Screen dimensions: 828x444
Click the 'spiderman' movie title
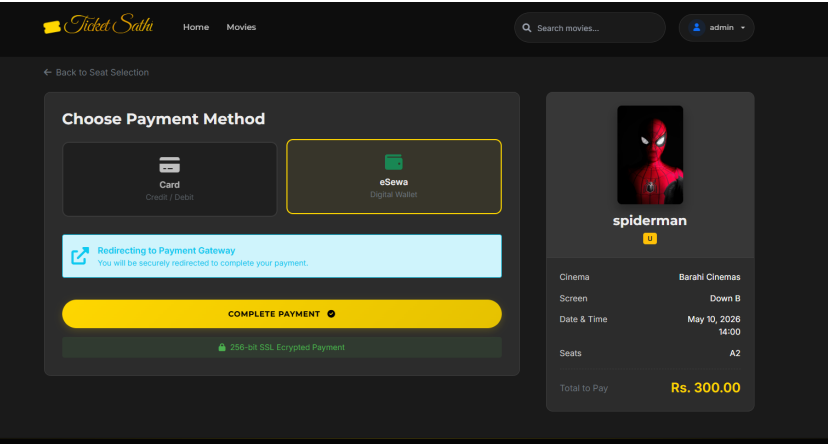pyautogui.click(x=650, y=221)
